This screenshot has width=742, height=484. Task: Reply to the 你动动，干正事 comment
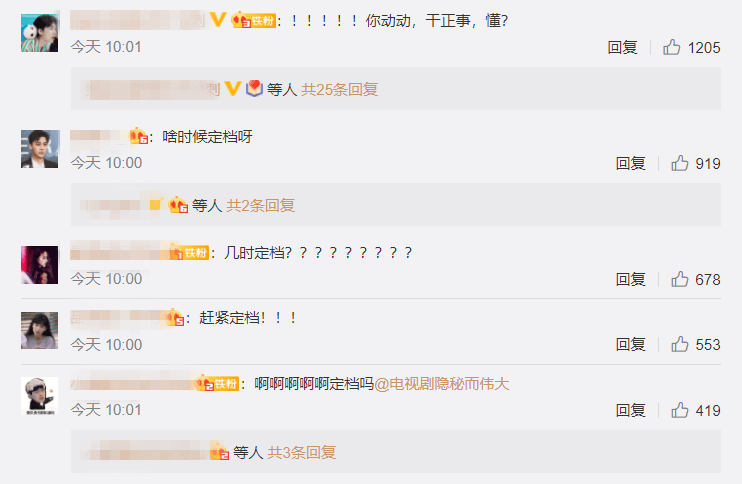(x=622, y=47)
